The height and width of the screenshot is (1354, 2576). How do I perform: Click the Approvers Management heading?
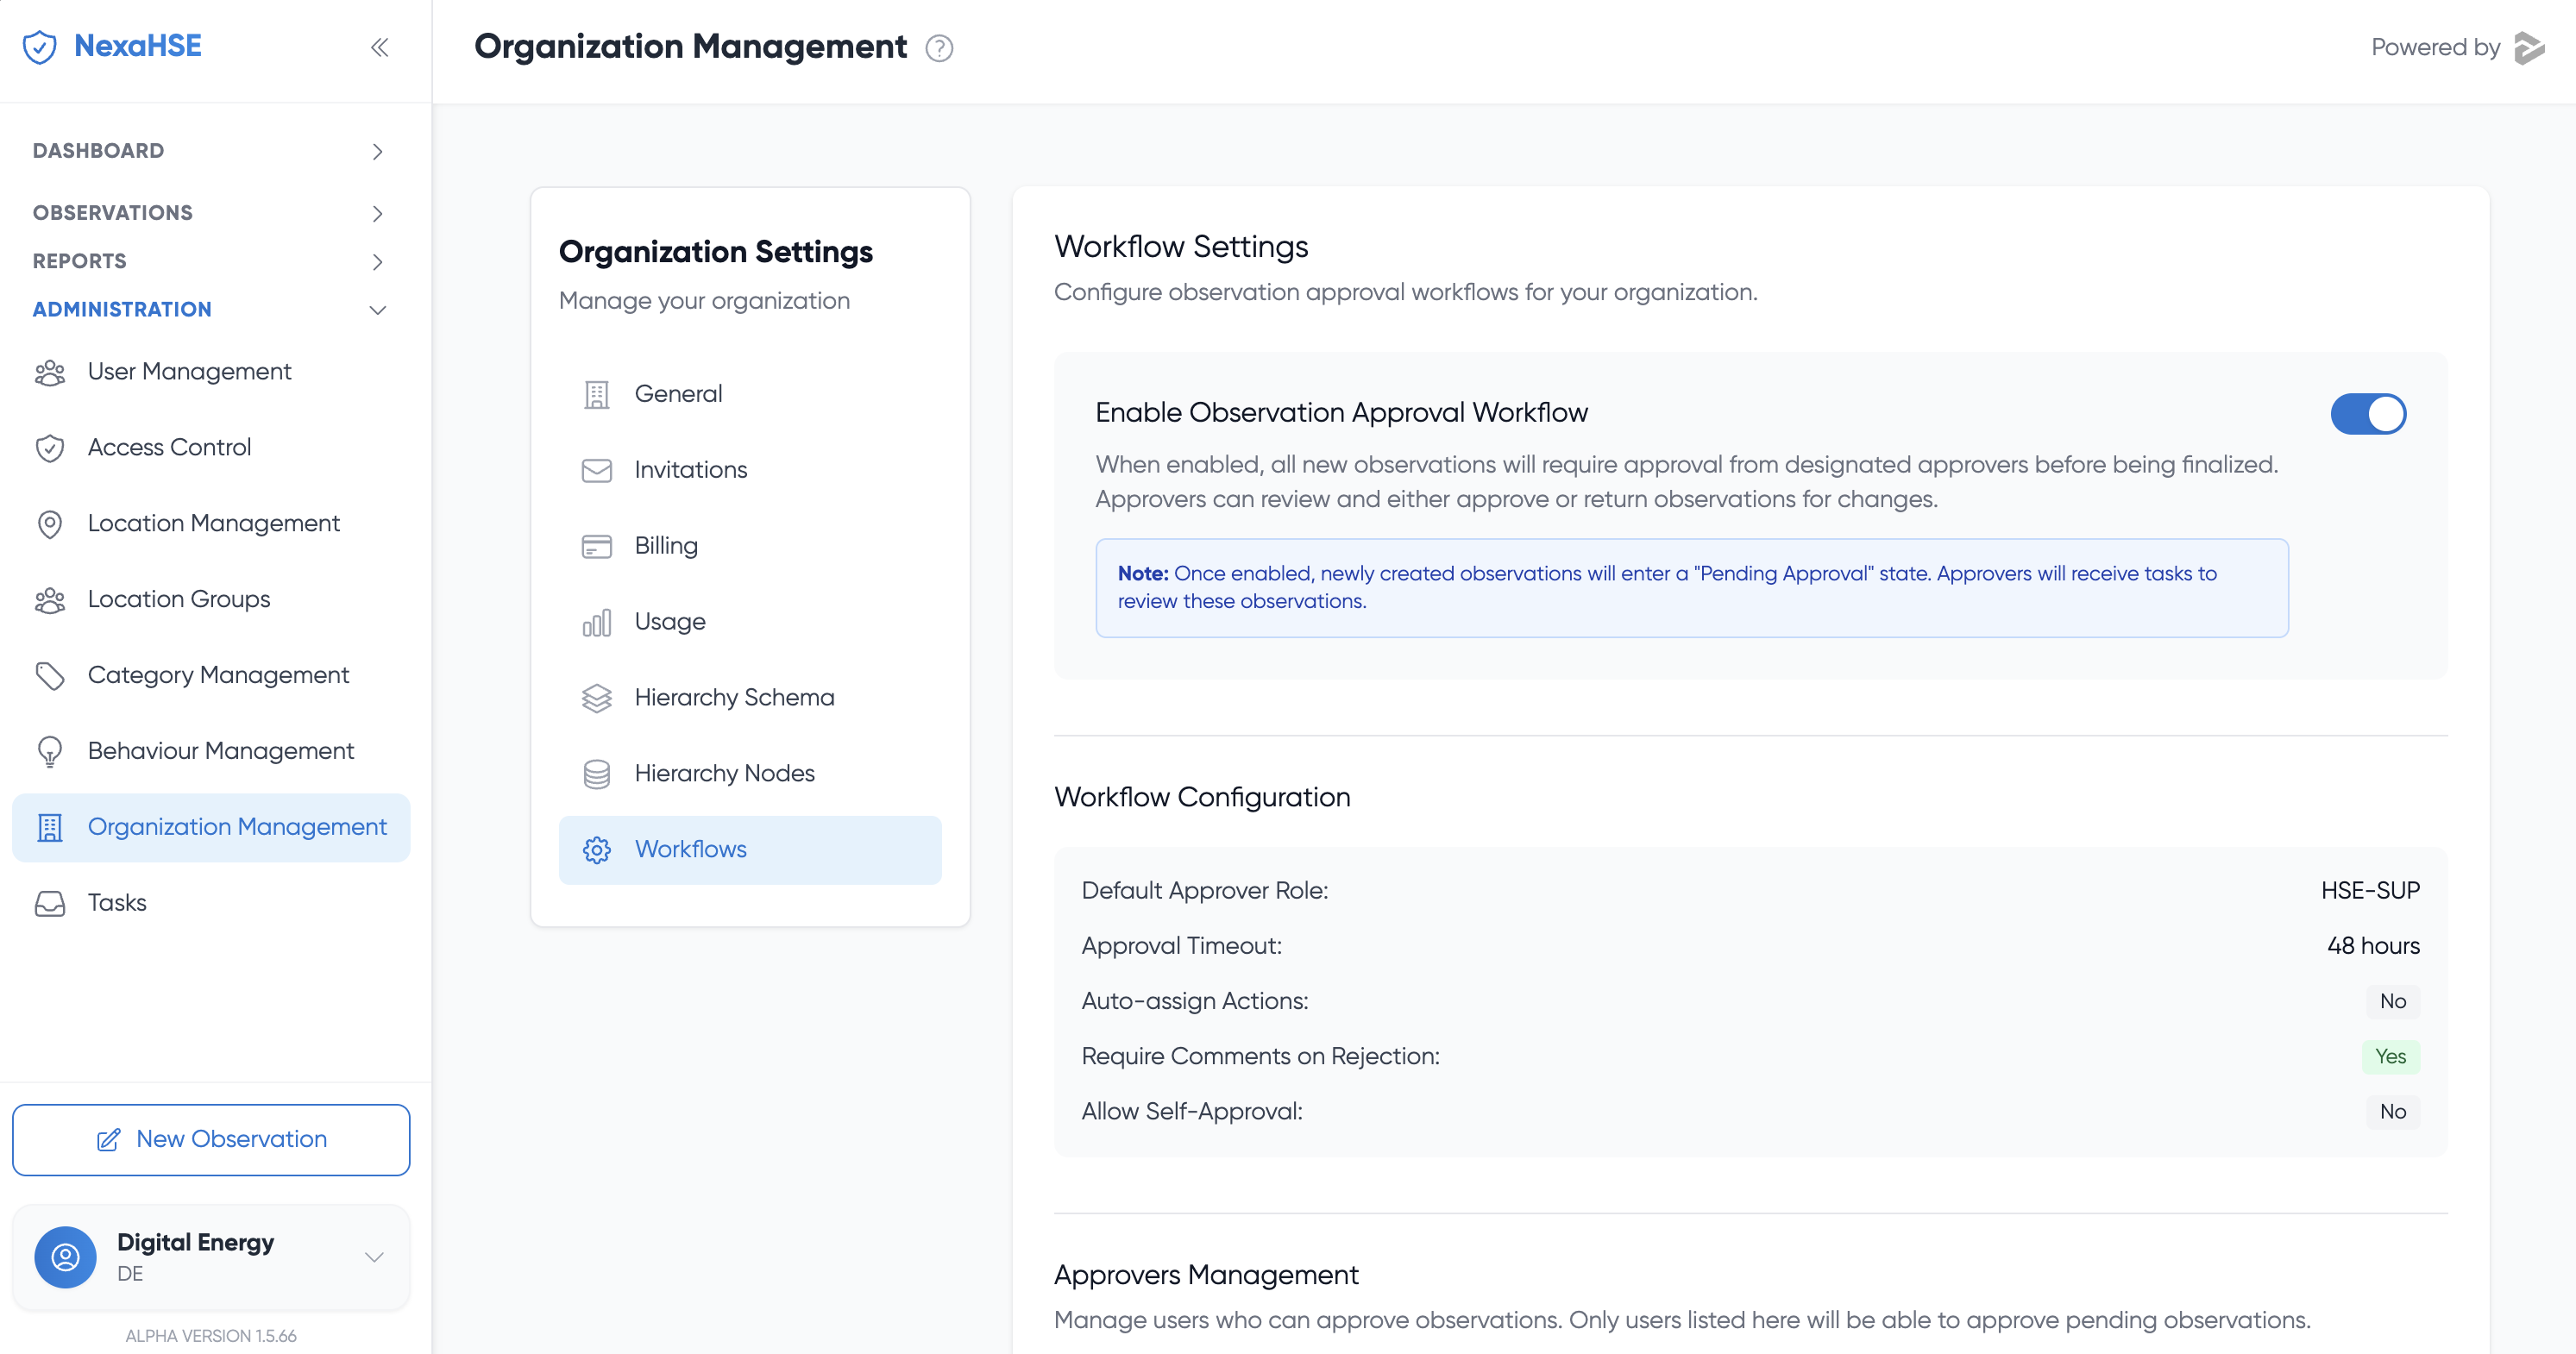(1206, 1275)
